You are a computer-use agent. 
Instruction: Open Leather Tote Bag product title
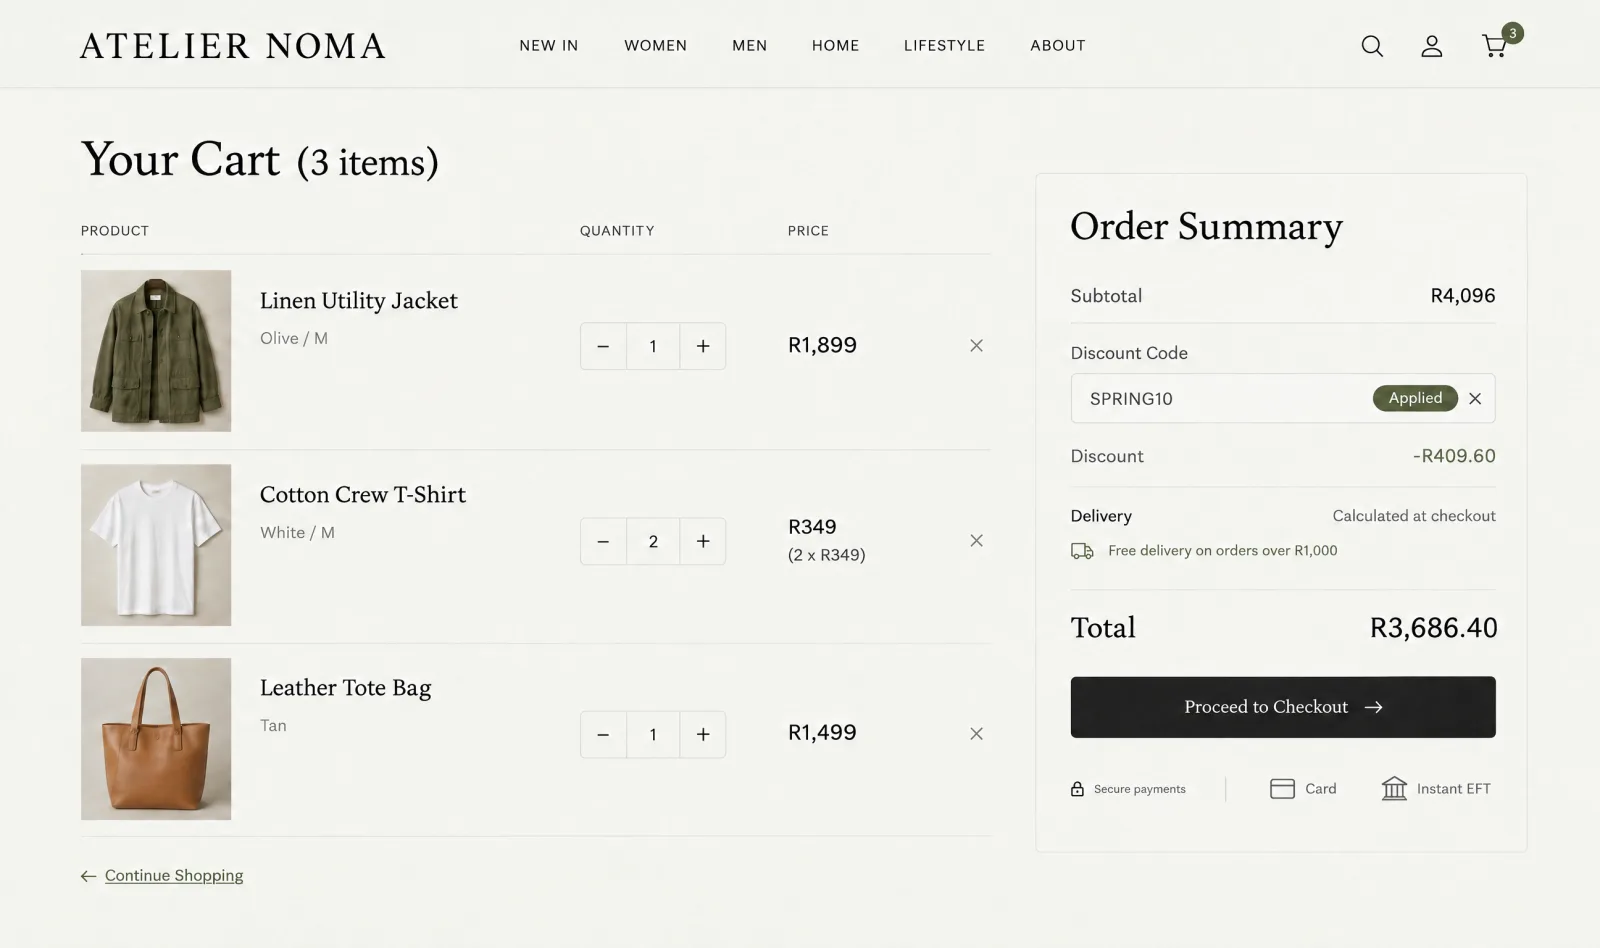[x=346, y=688]
